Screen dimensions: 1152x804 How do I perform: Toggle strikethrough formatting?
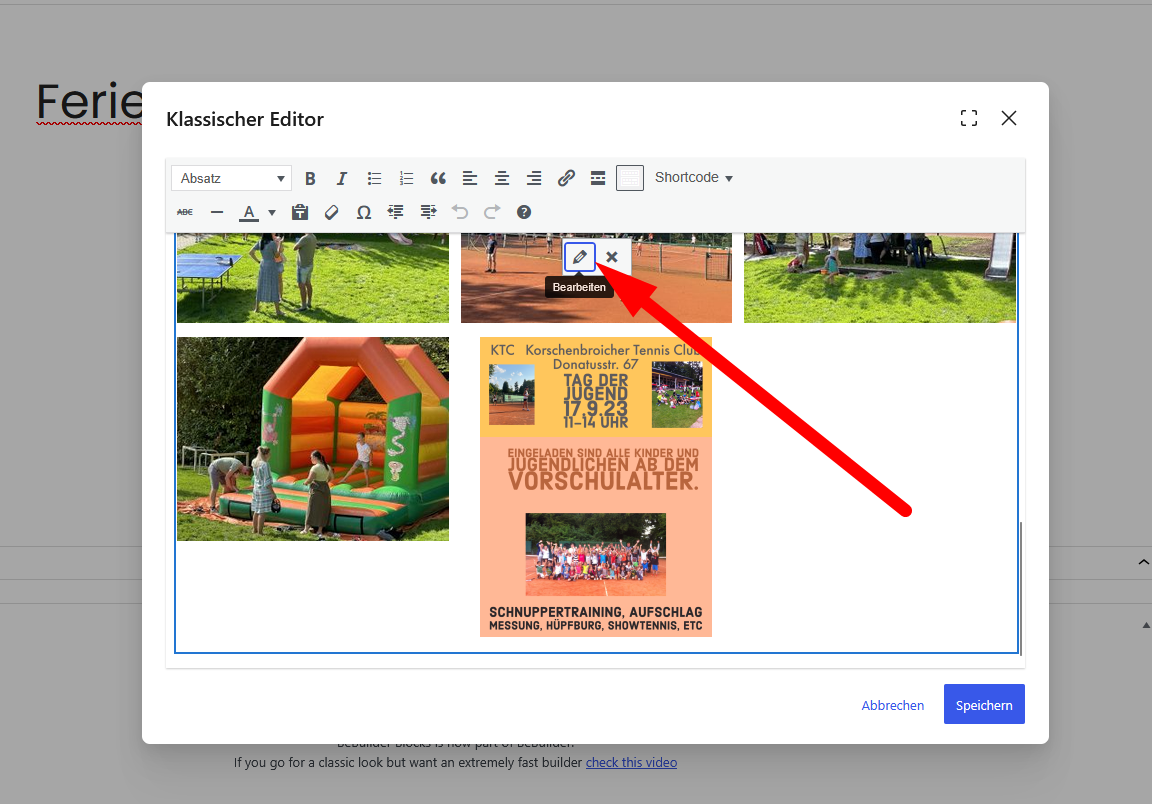[x=185, y=212]
